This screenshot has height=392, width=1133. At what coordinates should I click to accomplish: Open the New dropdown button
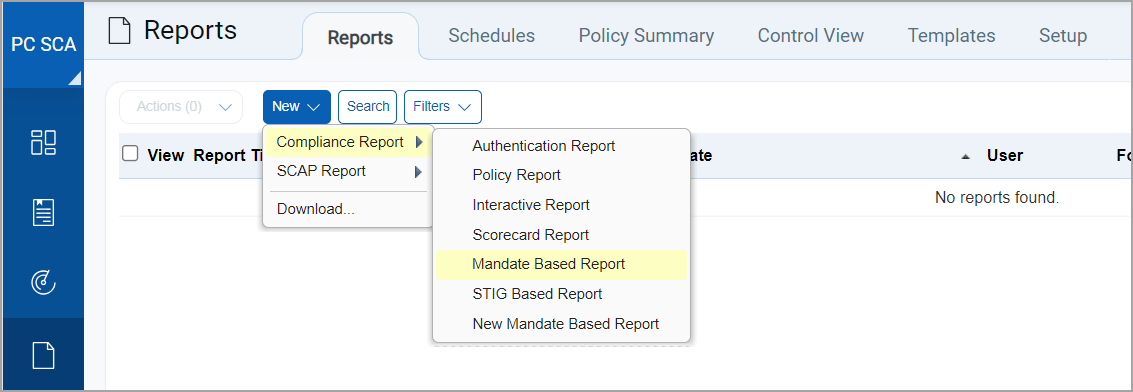(x=296, y=107)
